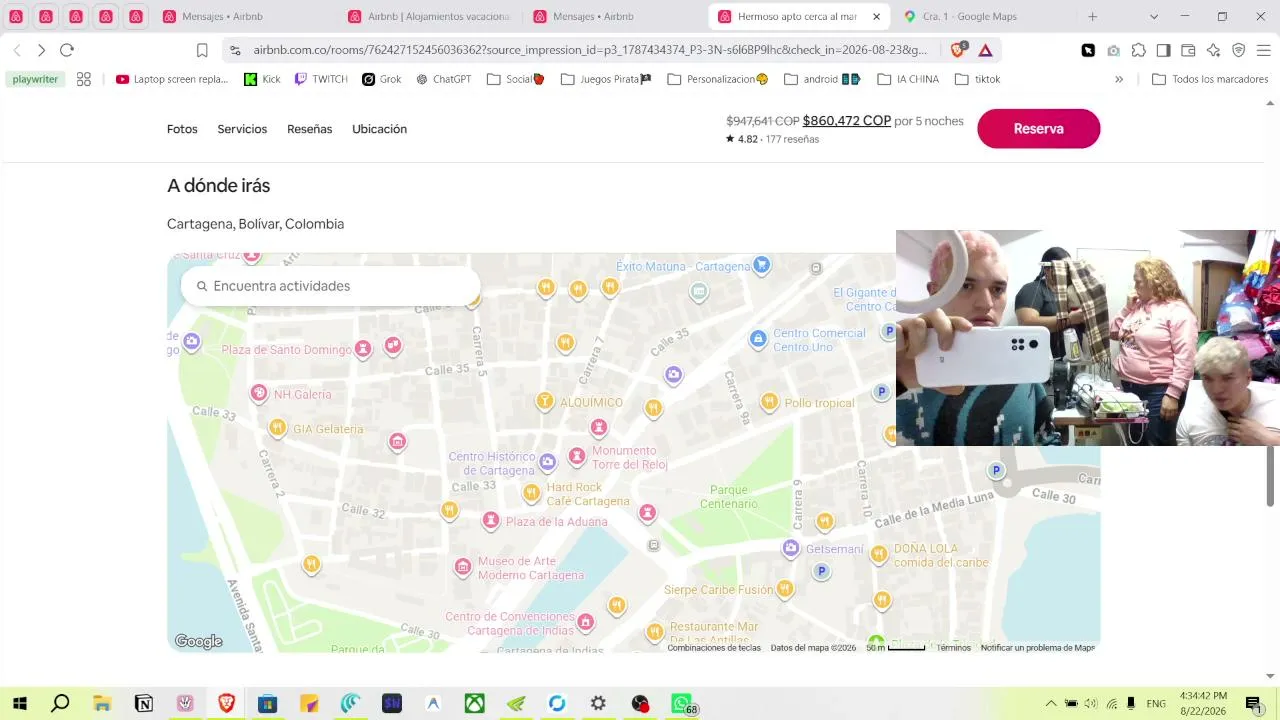
Task: Open the ChatGPT bookmark
Action: 443,79
